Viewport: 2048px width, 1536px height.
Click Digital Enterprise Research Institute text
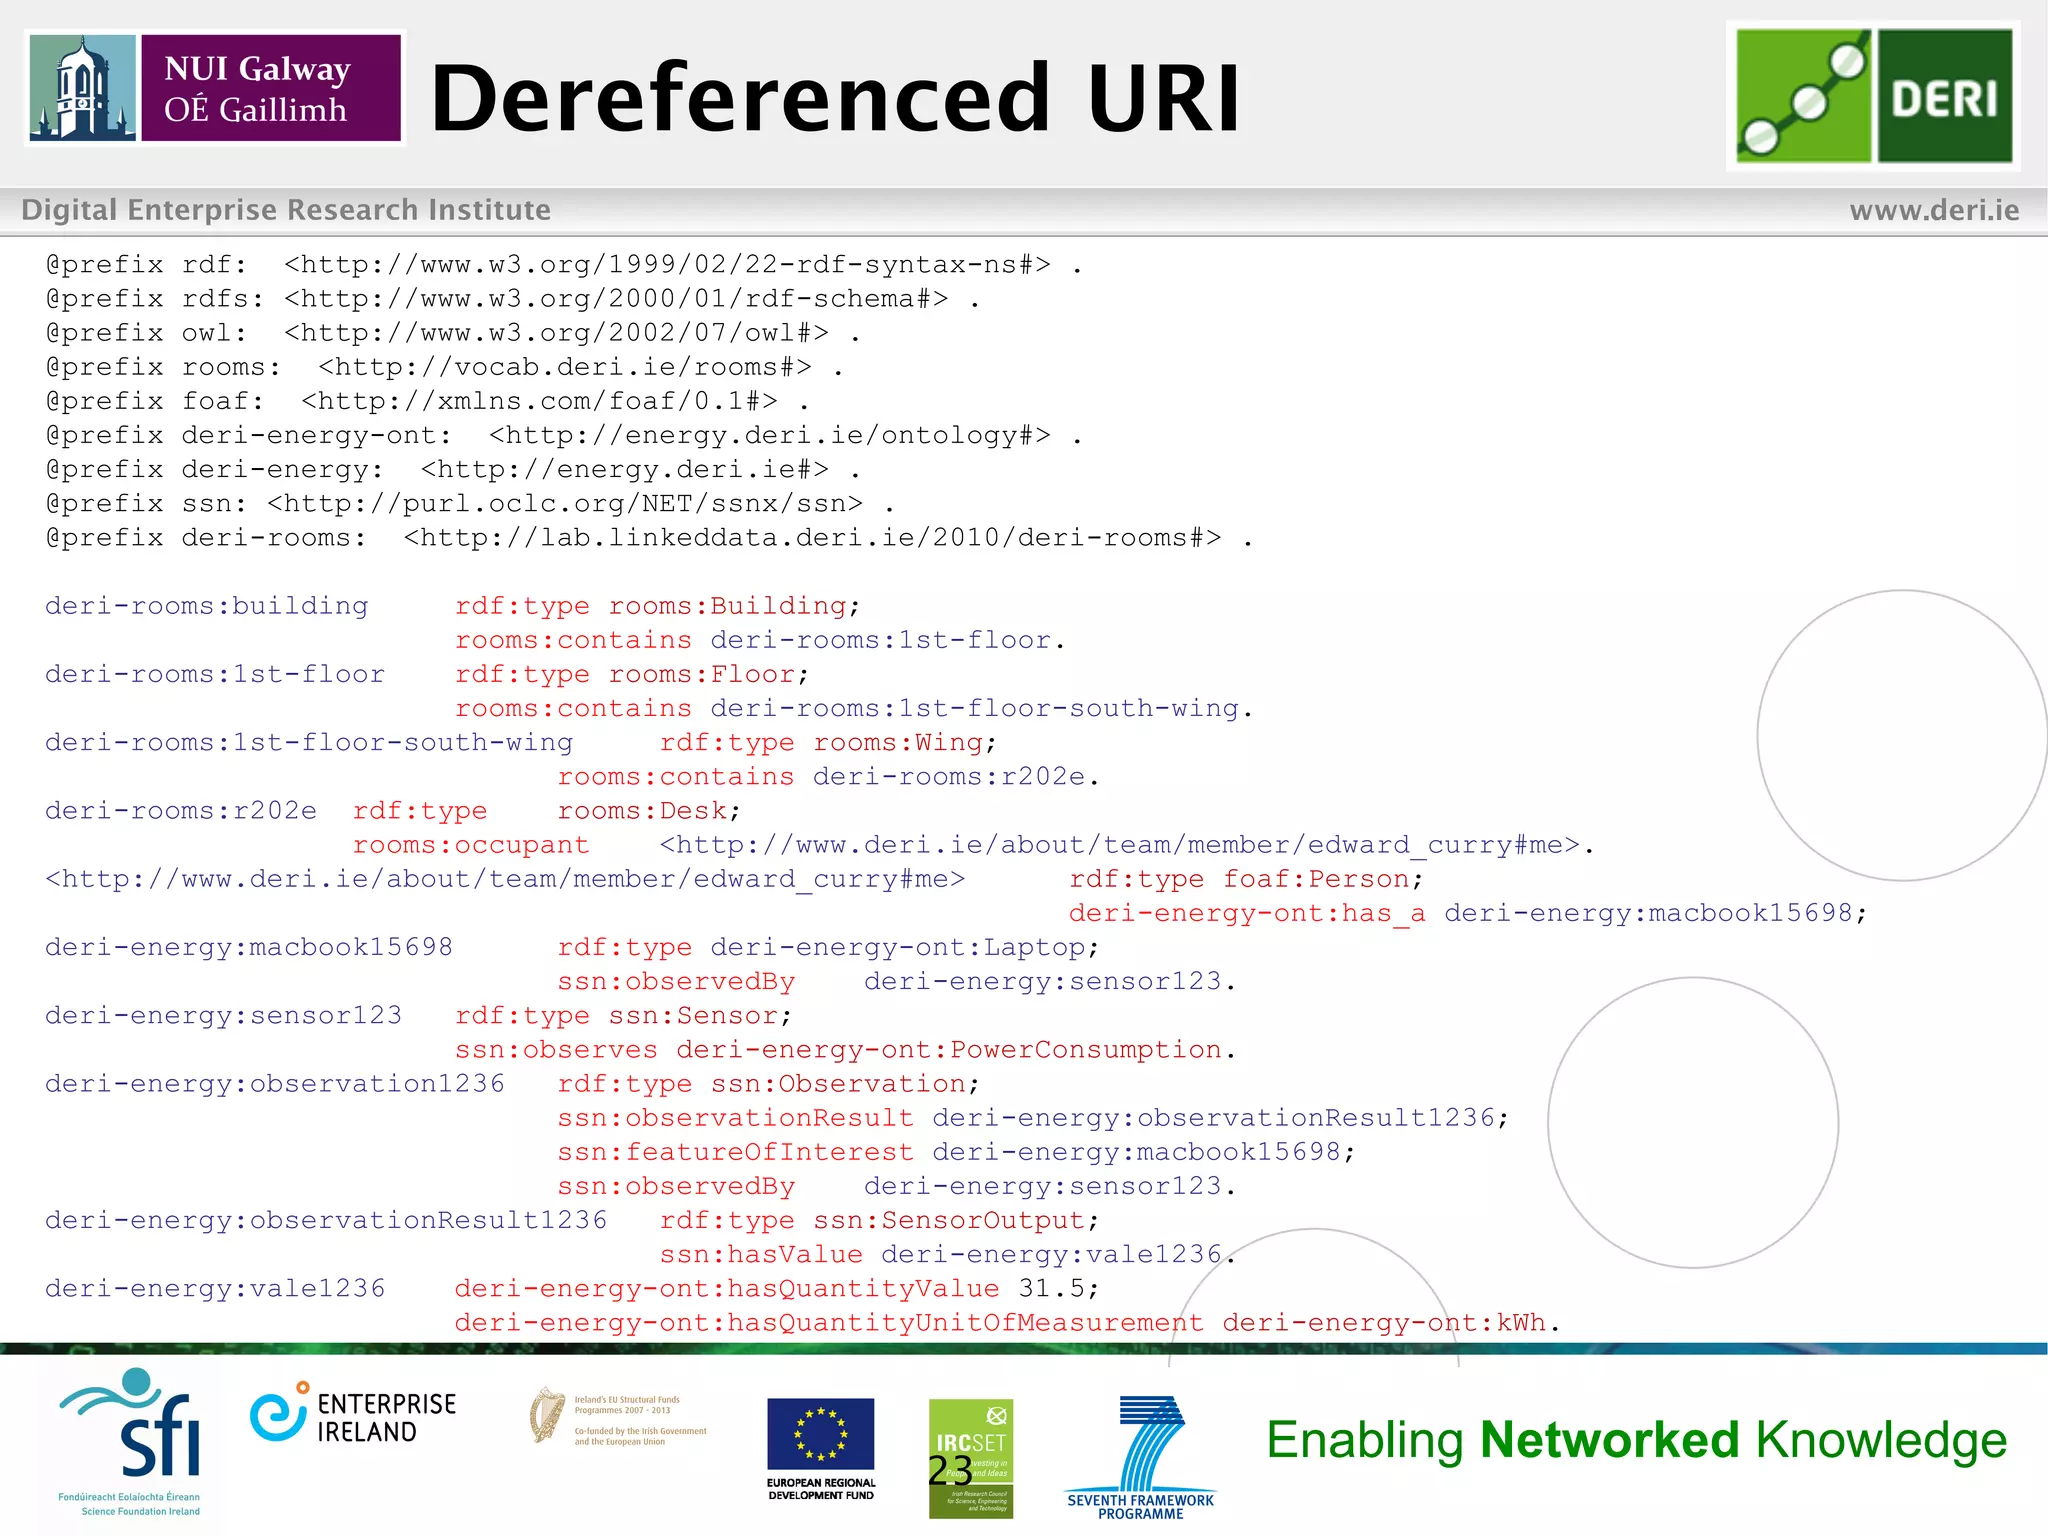tap(286, 210)
